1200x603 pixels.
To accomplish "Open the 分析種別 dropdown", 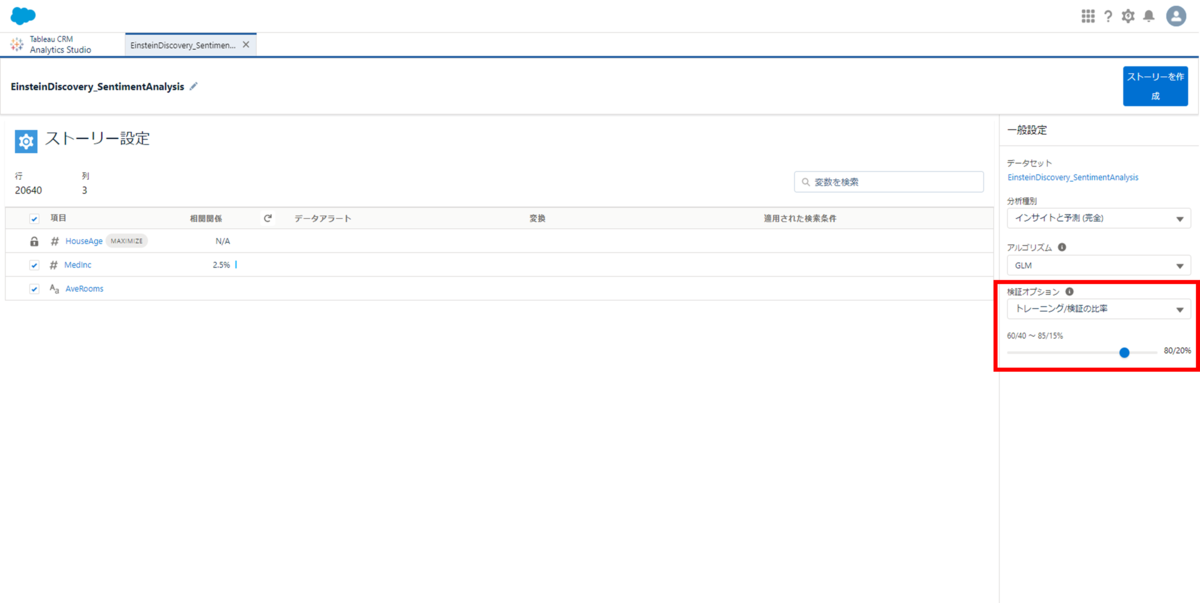I will pos(1098,218).
